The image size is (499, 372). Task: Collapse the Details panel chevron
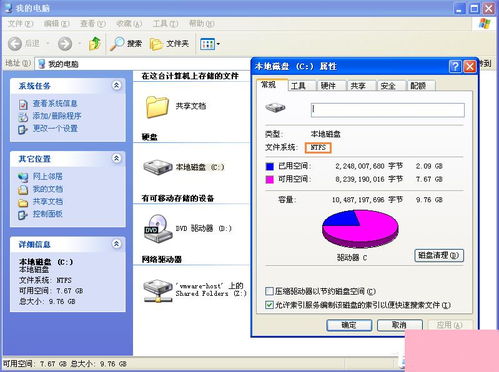tap(116, 244)
